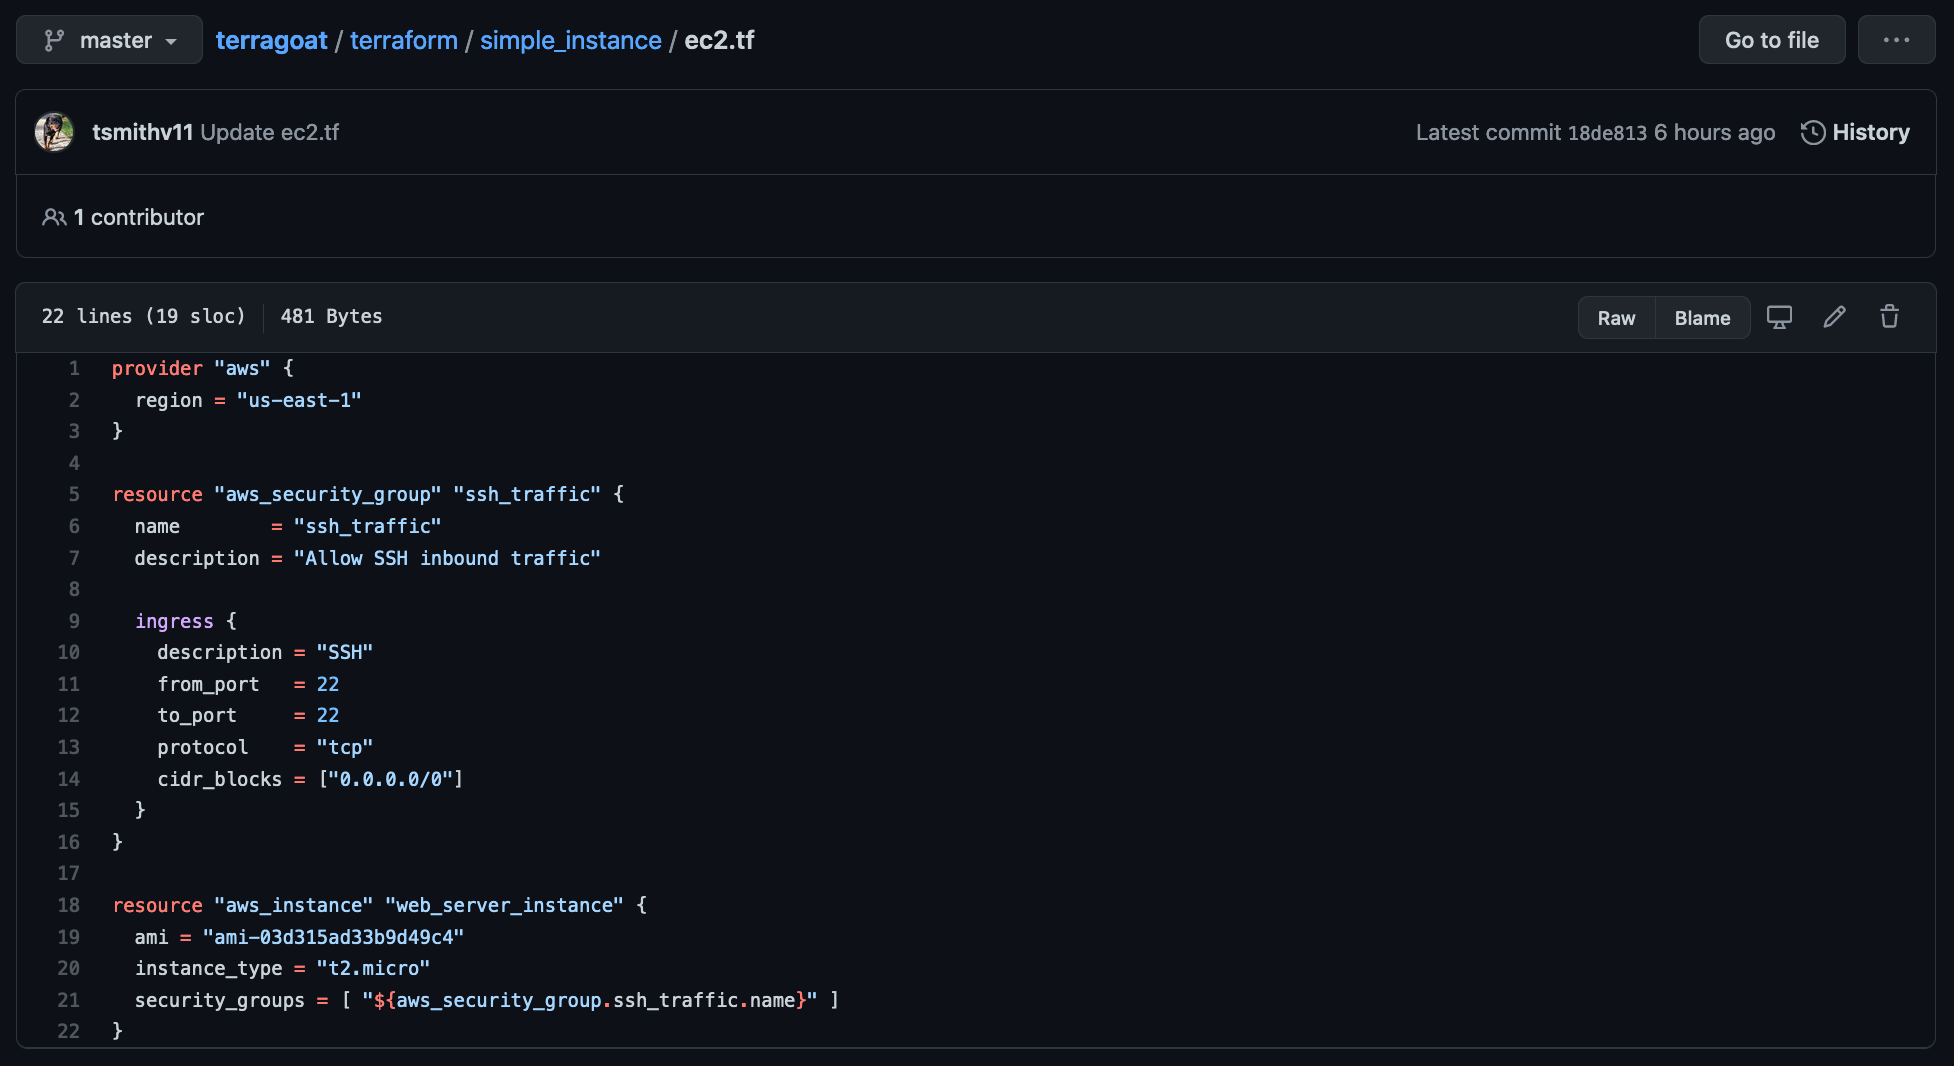
Task: Click the Go to file button
Action: click(1772, 40)
